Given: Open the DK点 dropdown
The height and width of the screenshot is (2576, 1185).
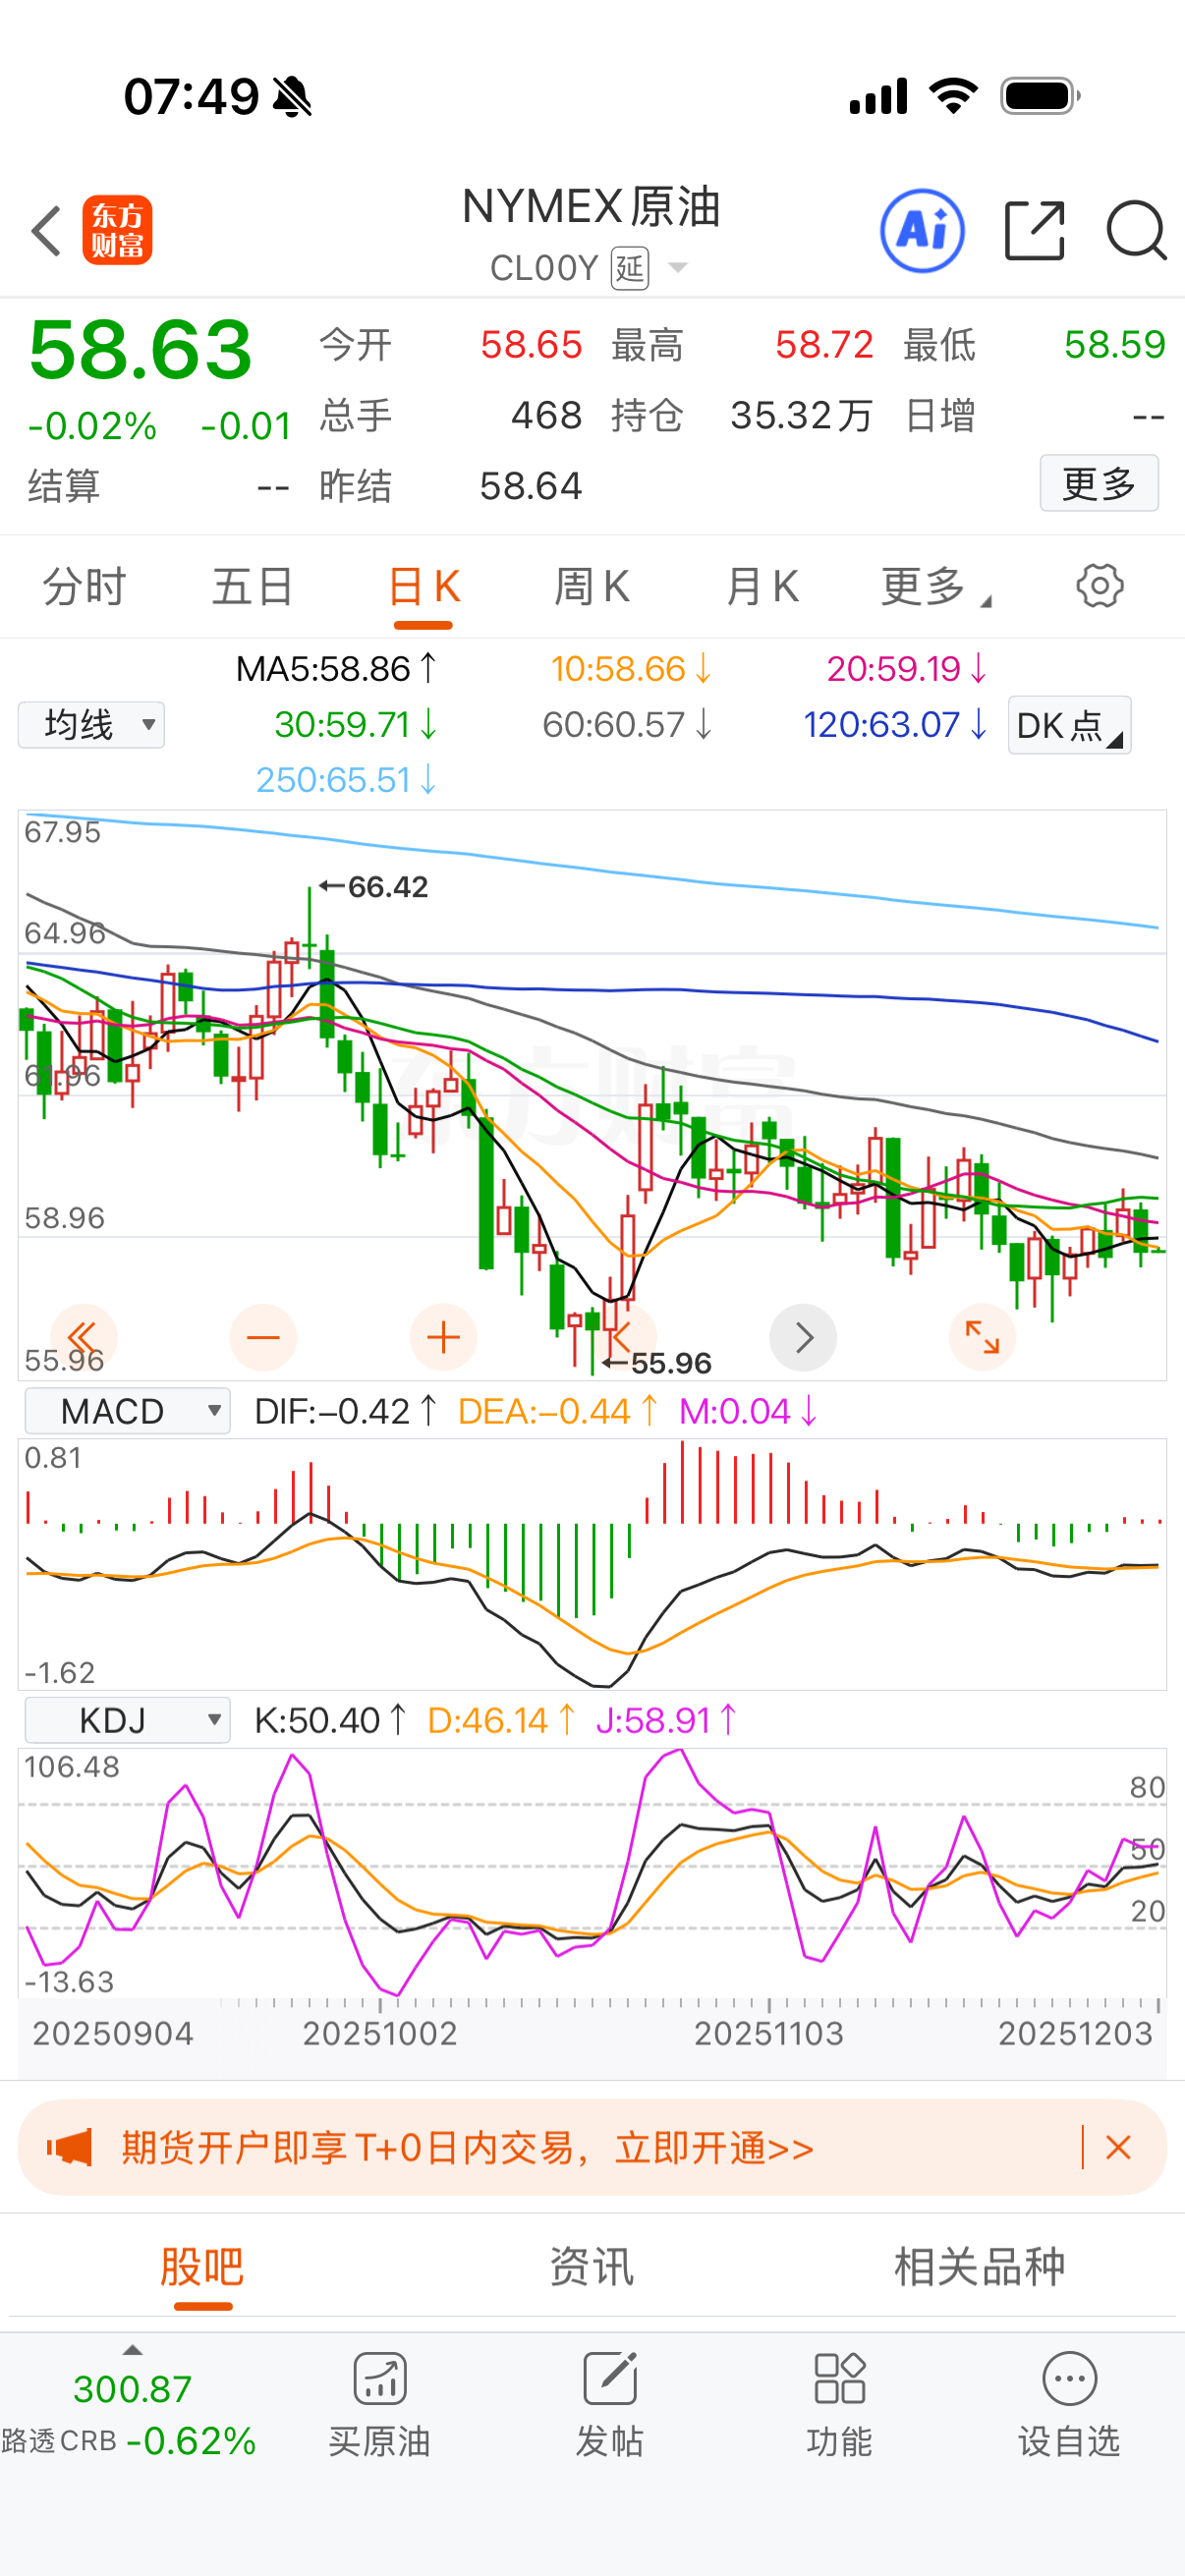Looking at the screenshot, I should click(1069, 725).
